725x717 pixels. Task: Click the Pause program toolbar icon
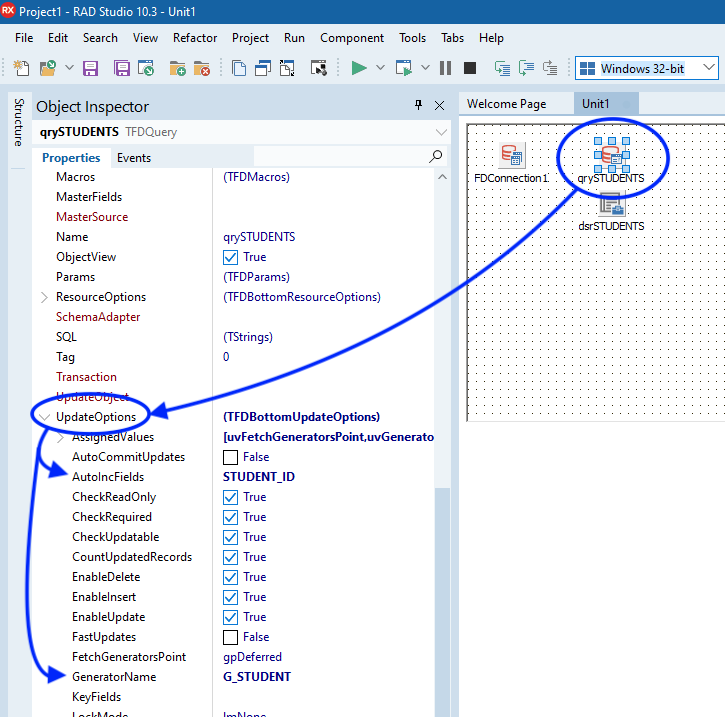pyautogui.click(x=445, y=68)
